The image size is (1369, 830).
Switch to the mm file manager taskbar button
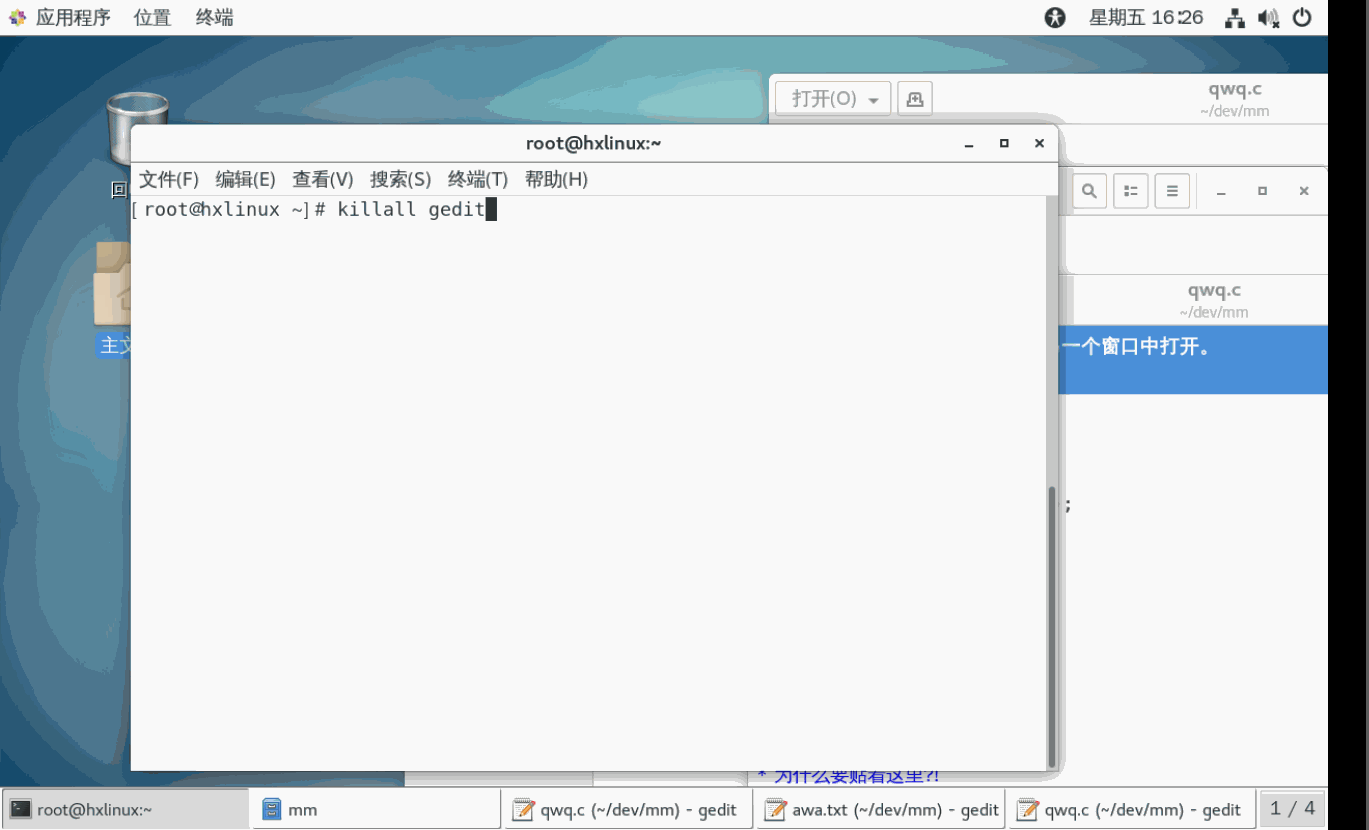(x=376, y=809)
